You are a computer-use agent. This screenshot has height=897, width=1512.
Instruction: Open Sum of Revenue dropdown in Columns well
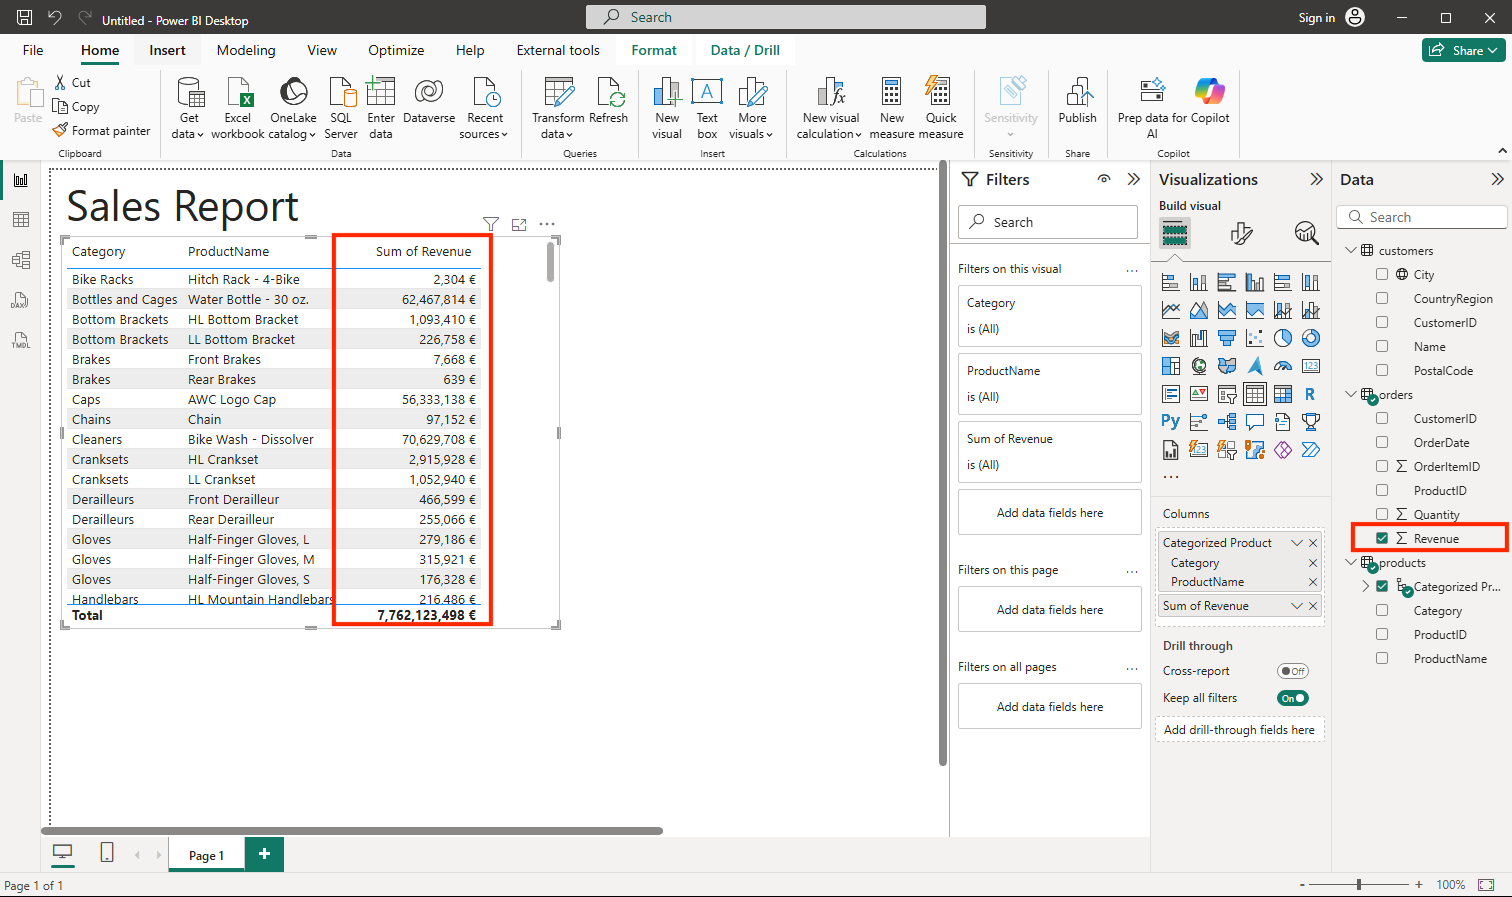1297,606
